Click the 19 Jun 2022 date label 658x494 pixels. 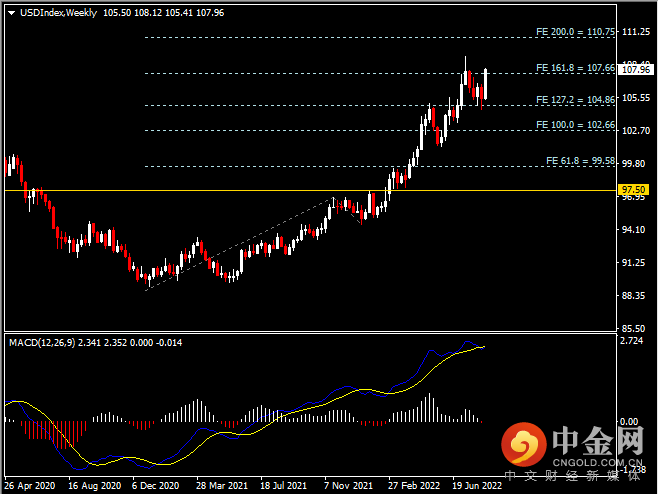(477, 486)
